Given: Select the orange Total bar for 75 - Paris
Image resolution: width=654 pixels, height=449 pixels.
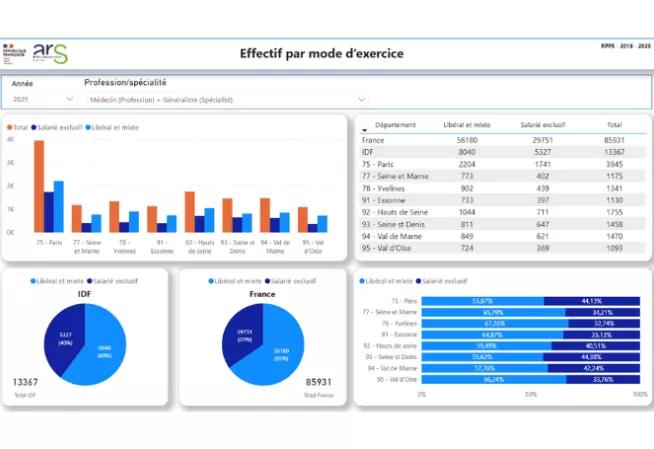Looking at the screenshot, I should [39, 186].
